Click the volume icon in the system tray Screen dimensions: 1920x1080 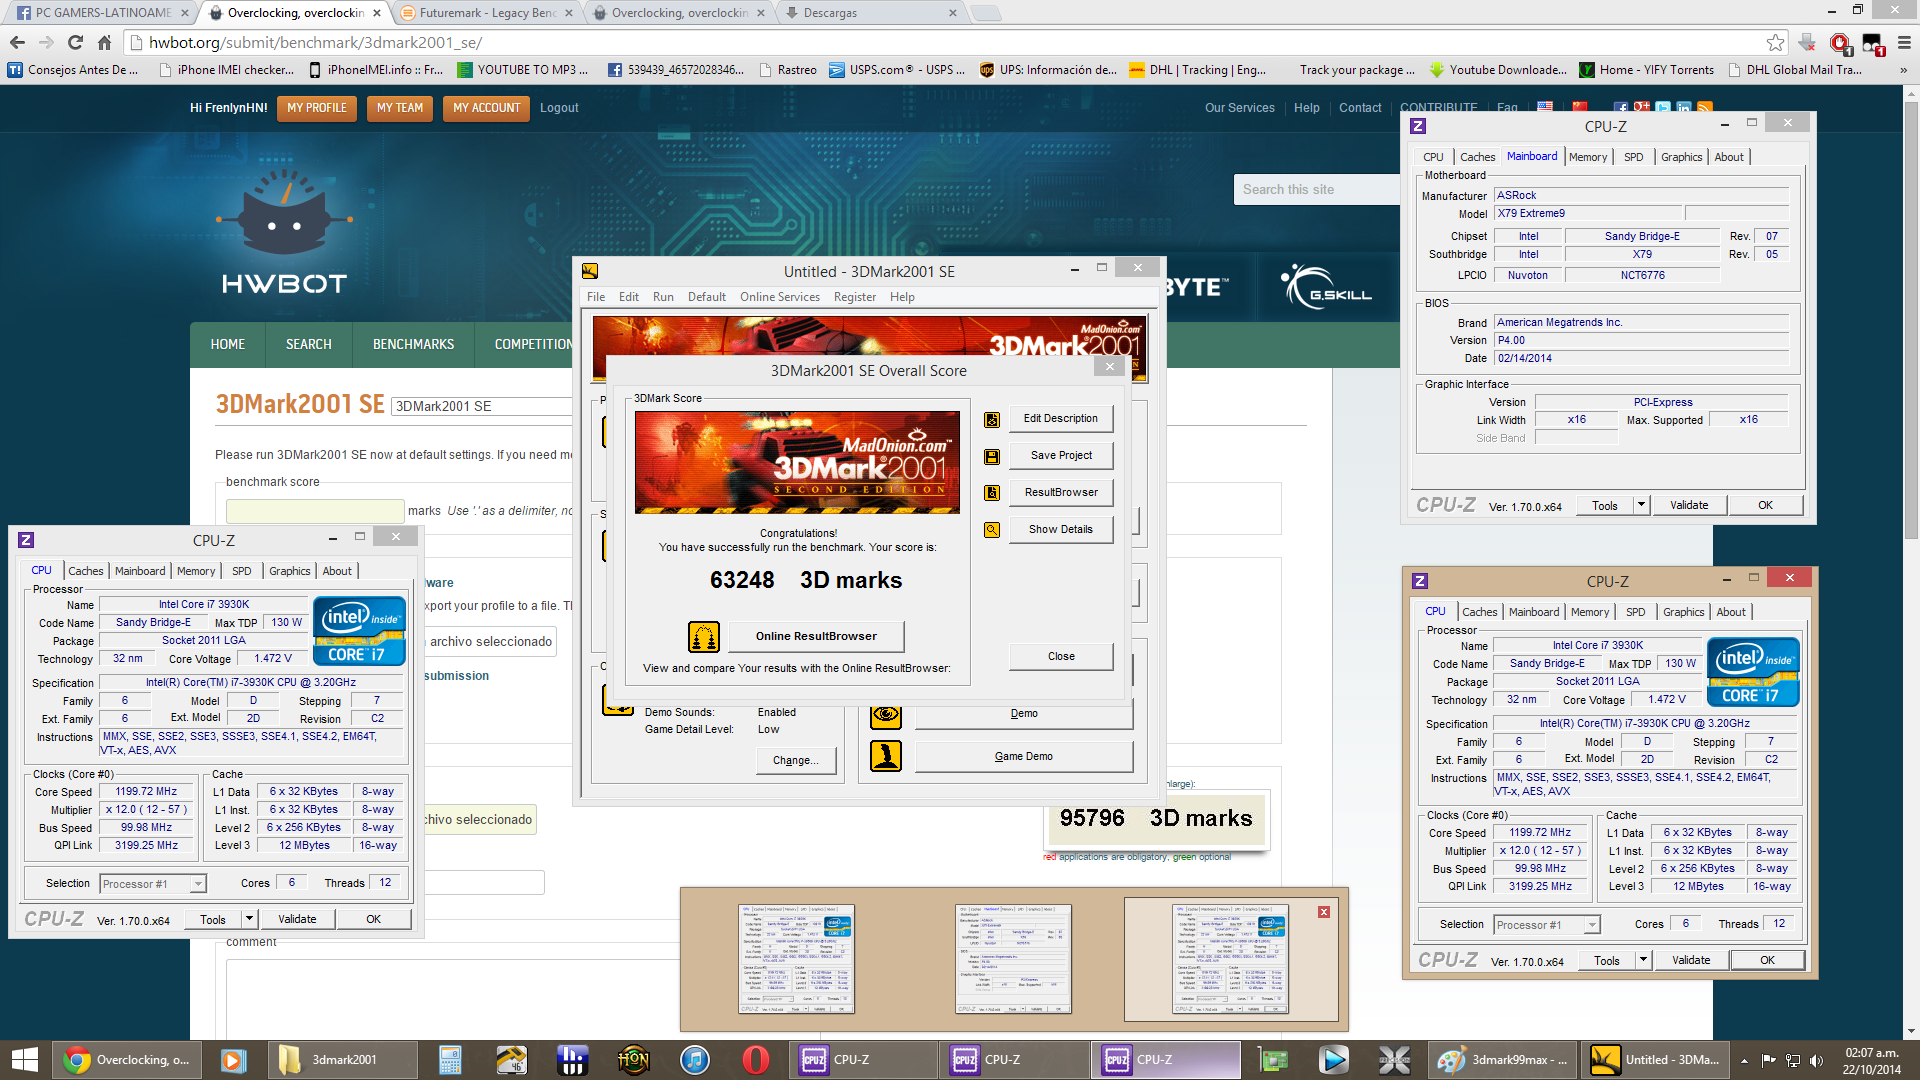tap(1817, 1060)
